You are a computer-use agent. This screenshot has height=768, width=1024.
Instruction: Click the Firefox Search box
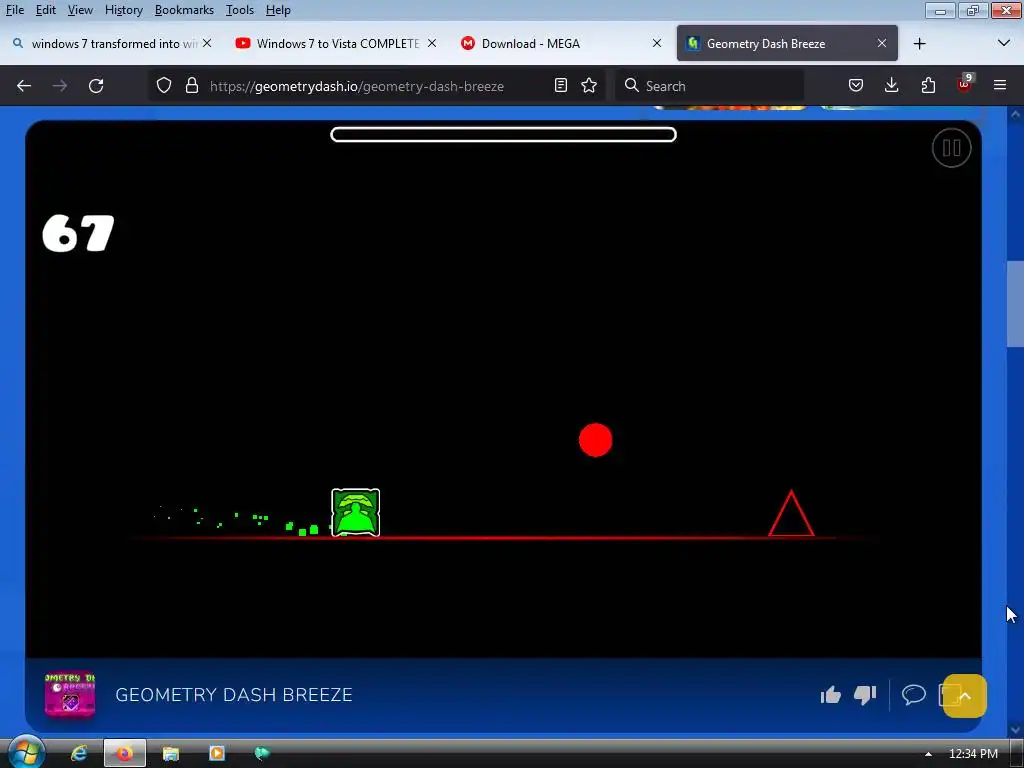click(710, 86)
